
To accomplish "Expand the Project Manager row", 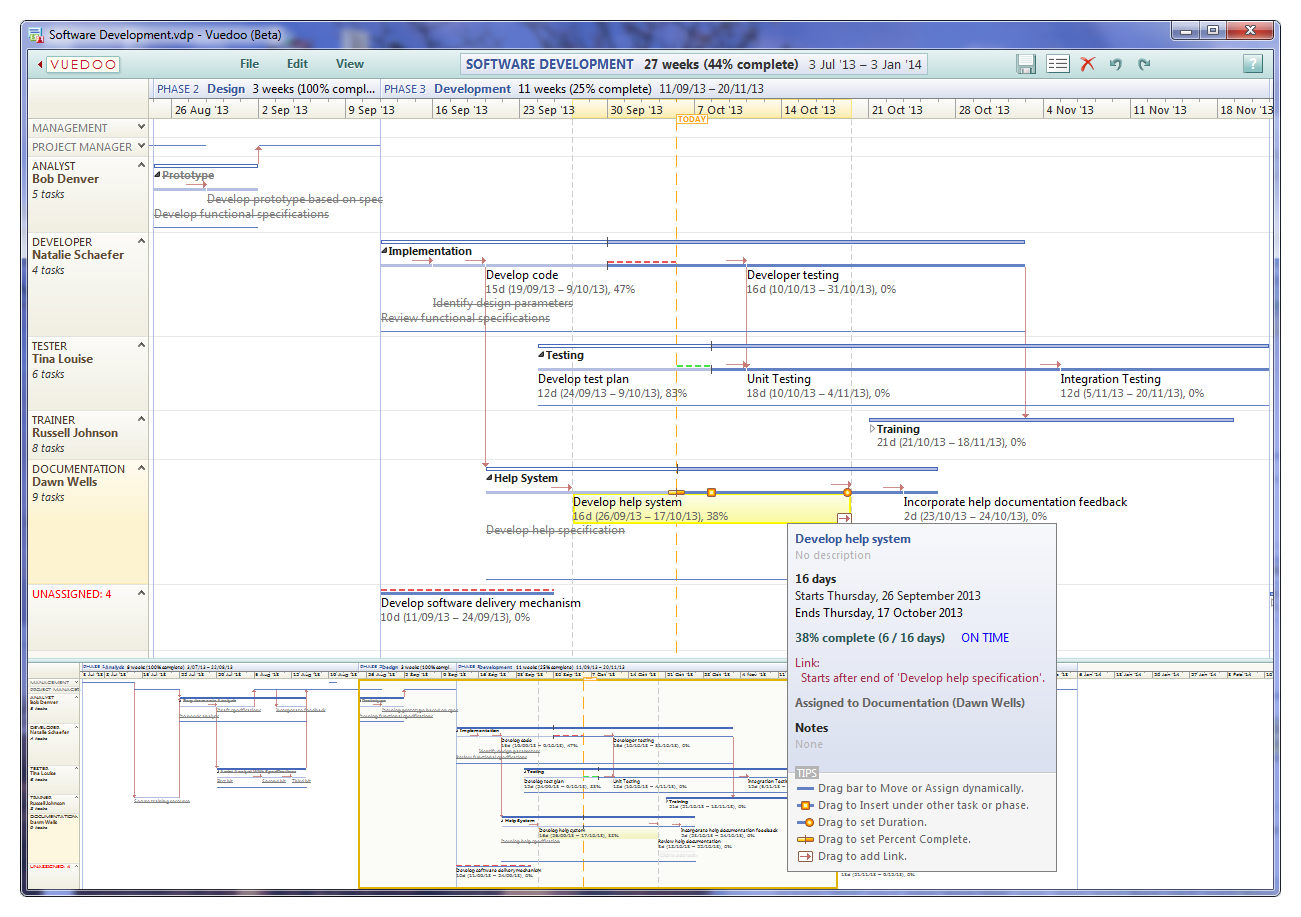I will [141, 146].
